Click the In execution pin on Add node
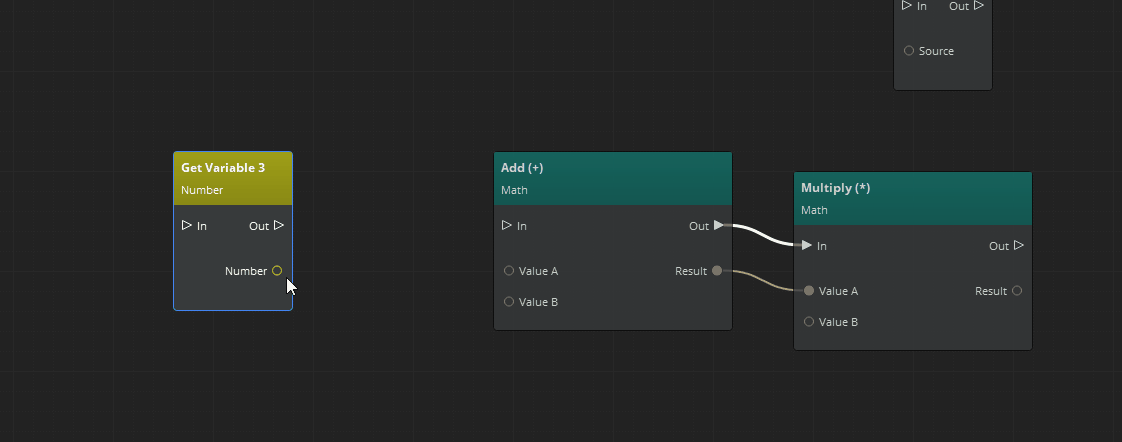This screenshot has height=442, width=1122. 507,225
